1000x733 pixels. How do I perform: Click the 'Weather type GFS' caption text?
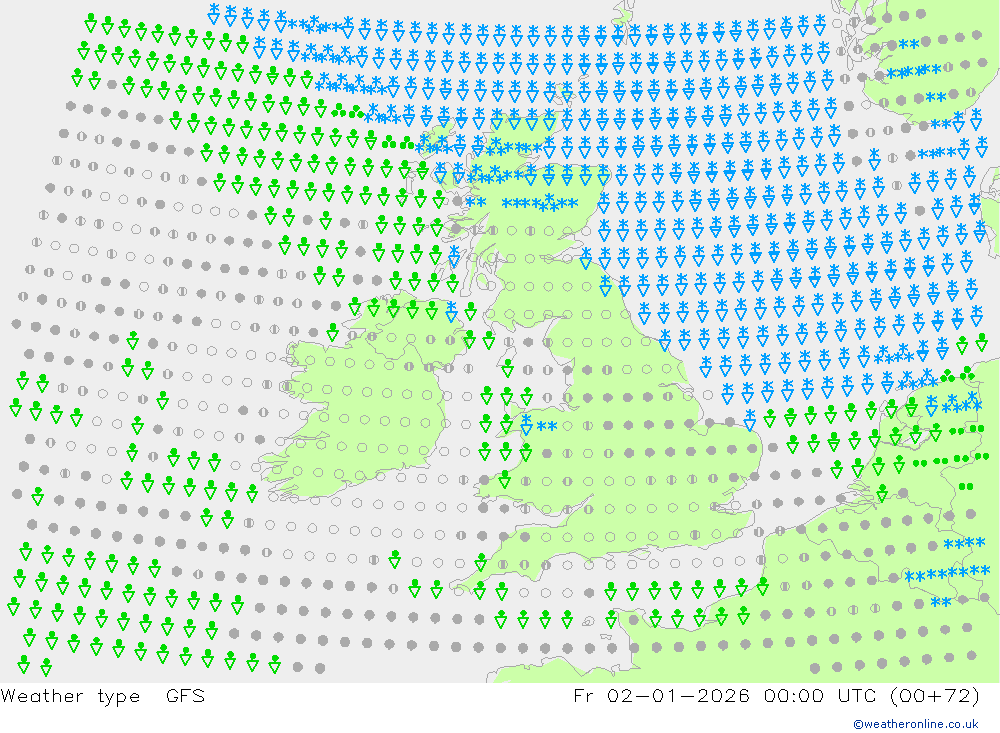point(103,696)
